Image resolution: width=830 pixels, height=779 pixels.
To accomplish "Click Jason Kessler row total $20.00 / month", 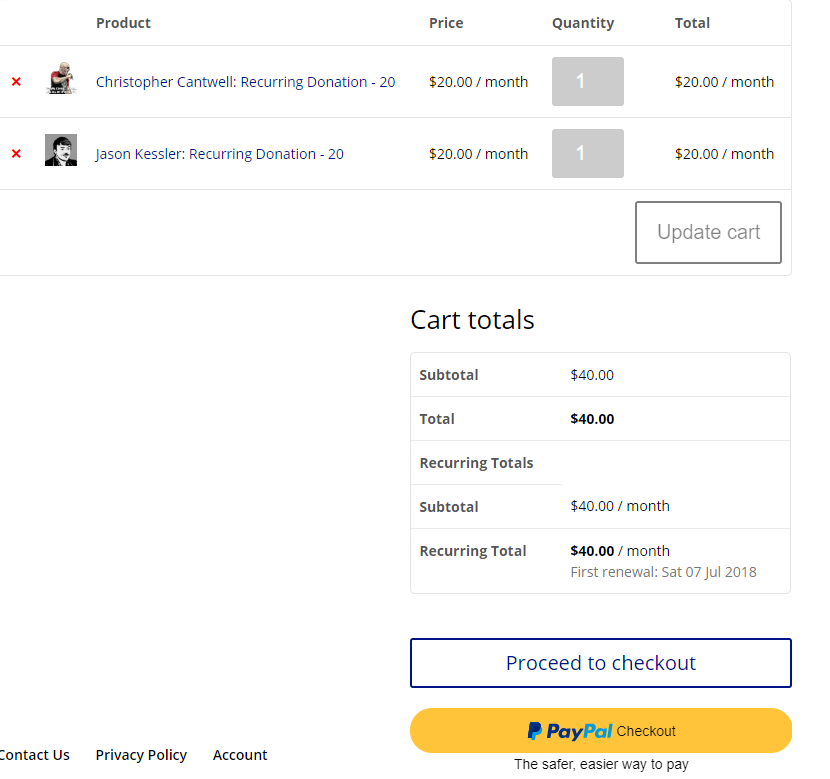I will point(725,154).
